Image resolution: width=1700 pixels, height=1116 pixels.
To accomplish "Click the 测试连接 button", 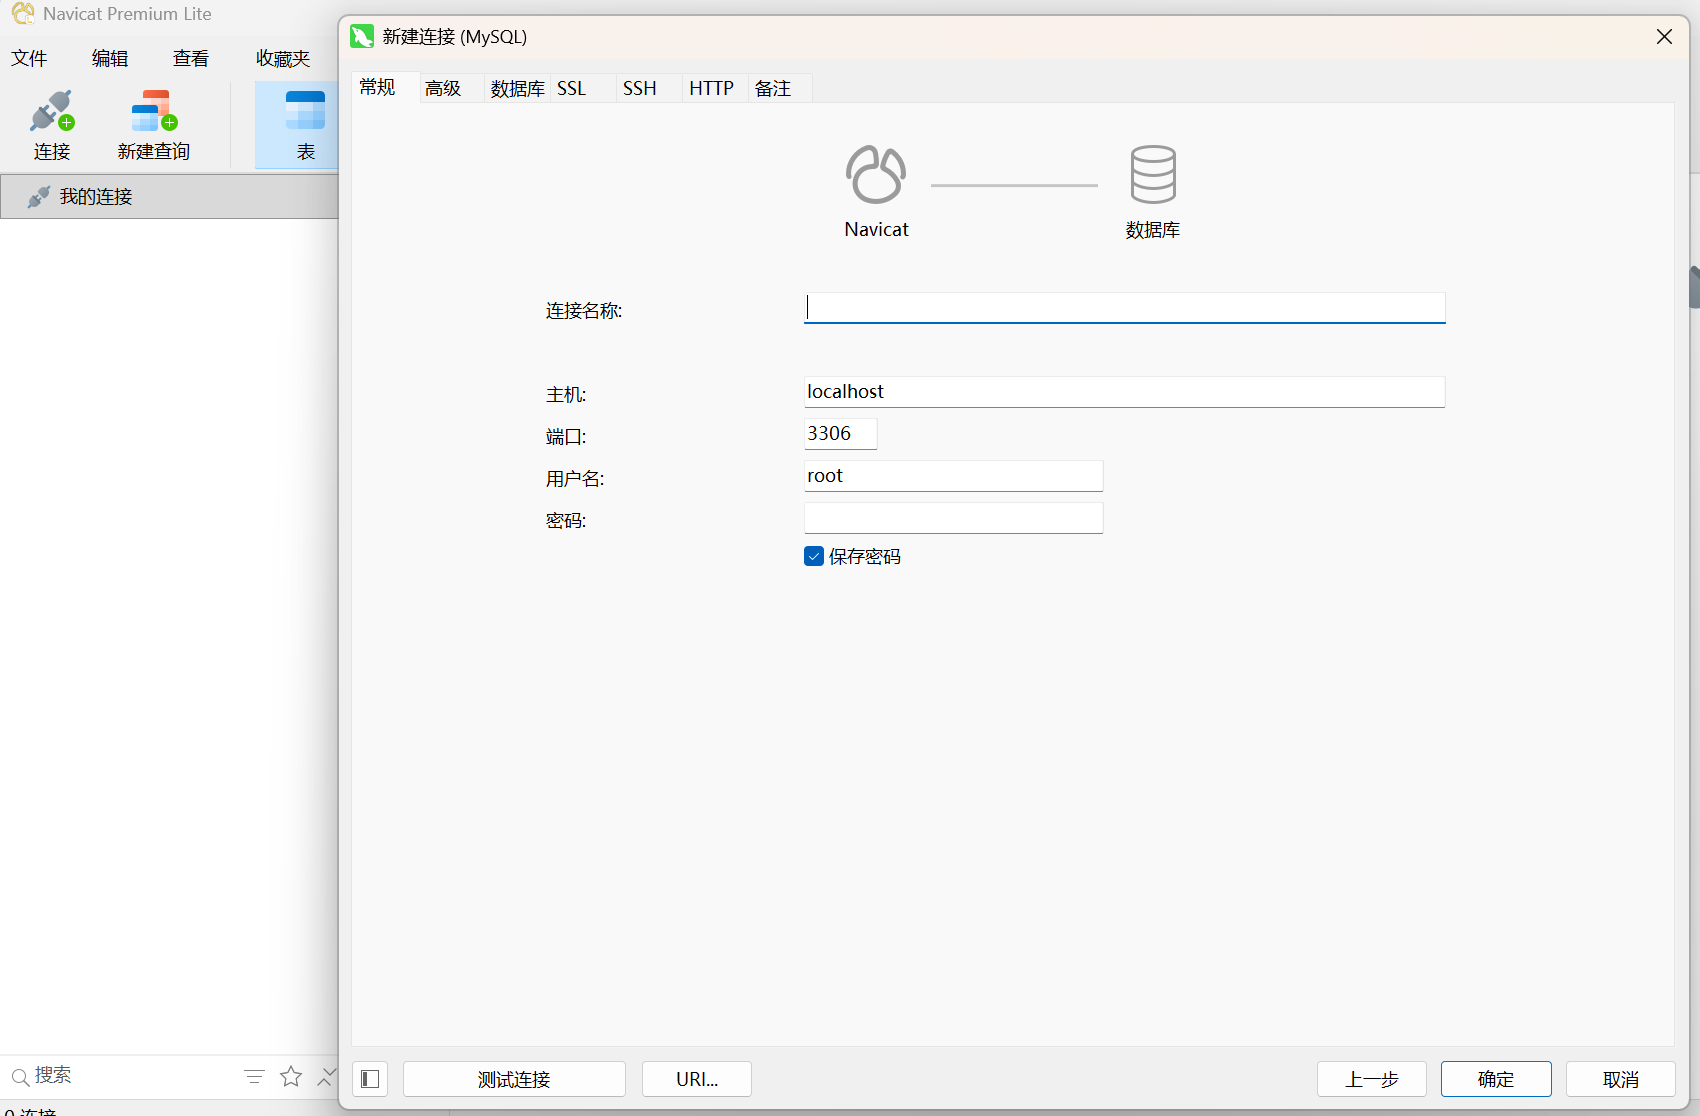I will click(x=514, y=1079).
